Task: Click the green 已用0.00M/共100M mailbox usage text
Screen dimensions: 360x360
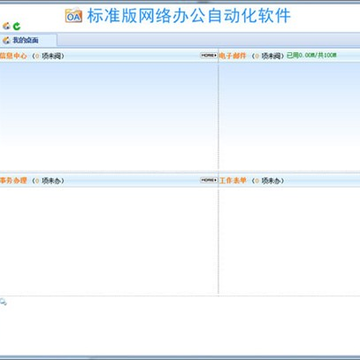Action: click(x=312, y=55)
